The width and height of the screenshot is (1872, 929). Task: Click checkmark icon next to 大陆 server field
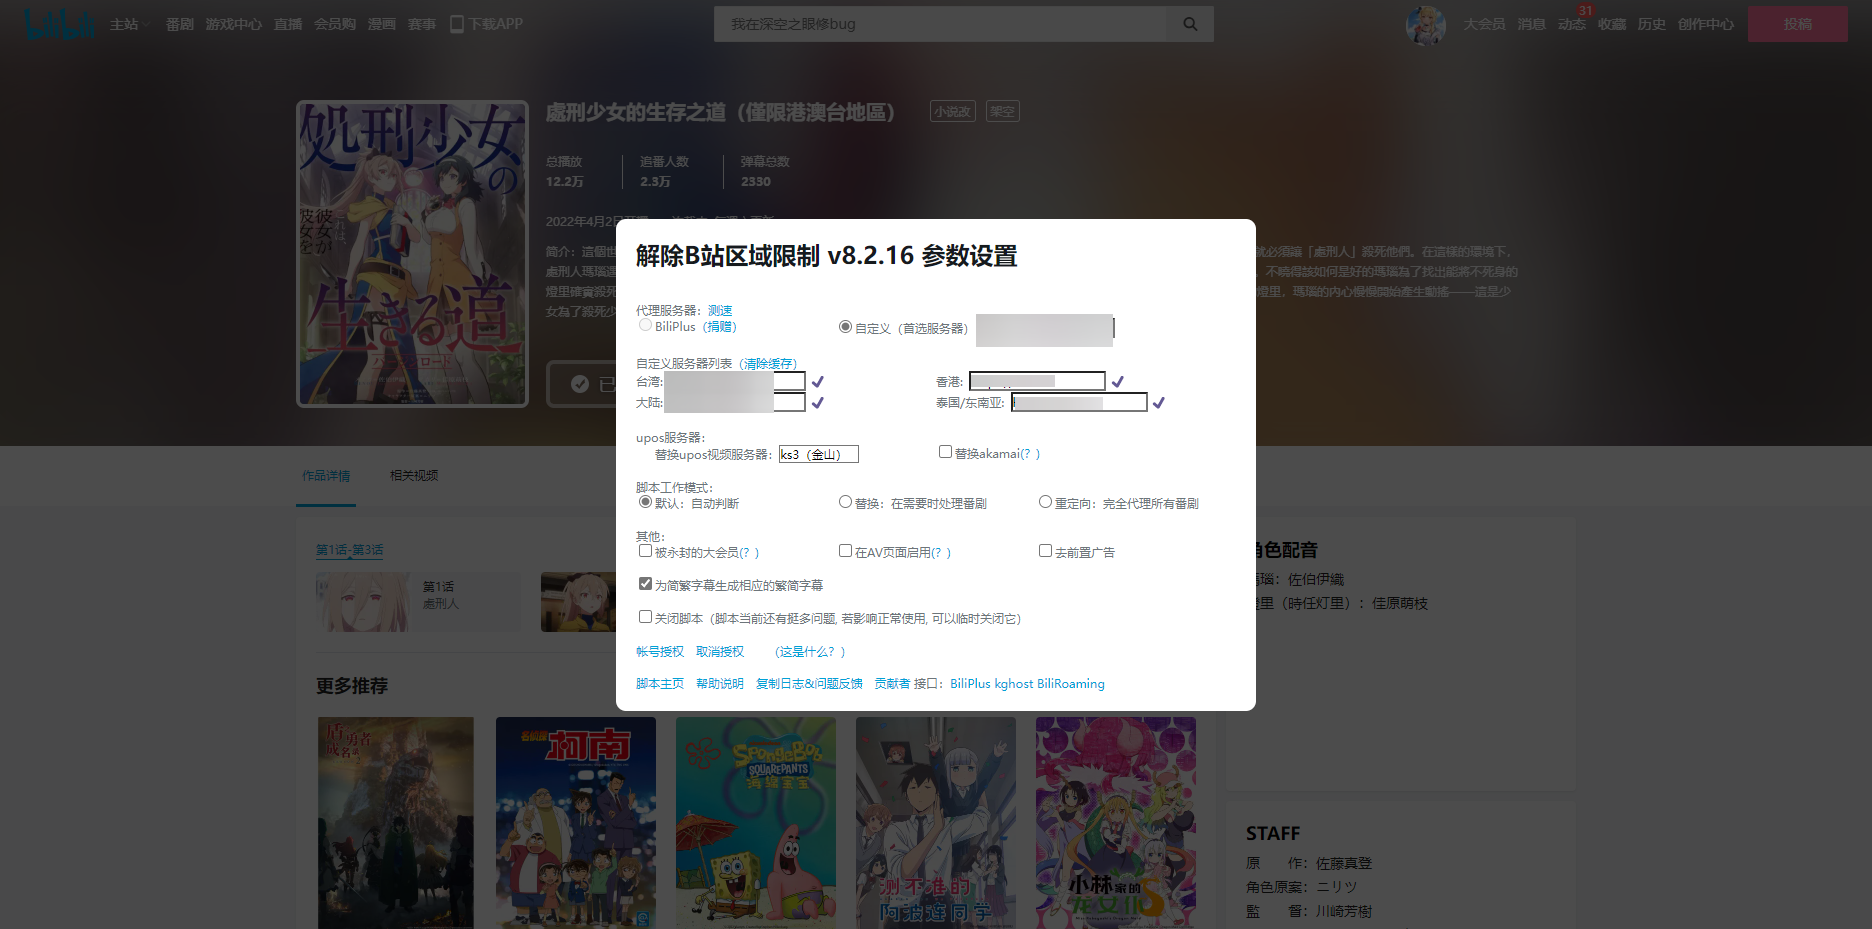click(818, 403)
